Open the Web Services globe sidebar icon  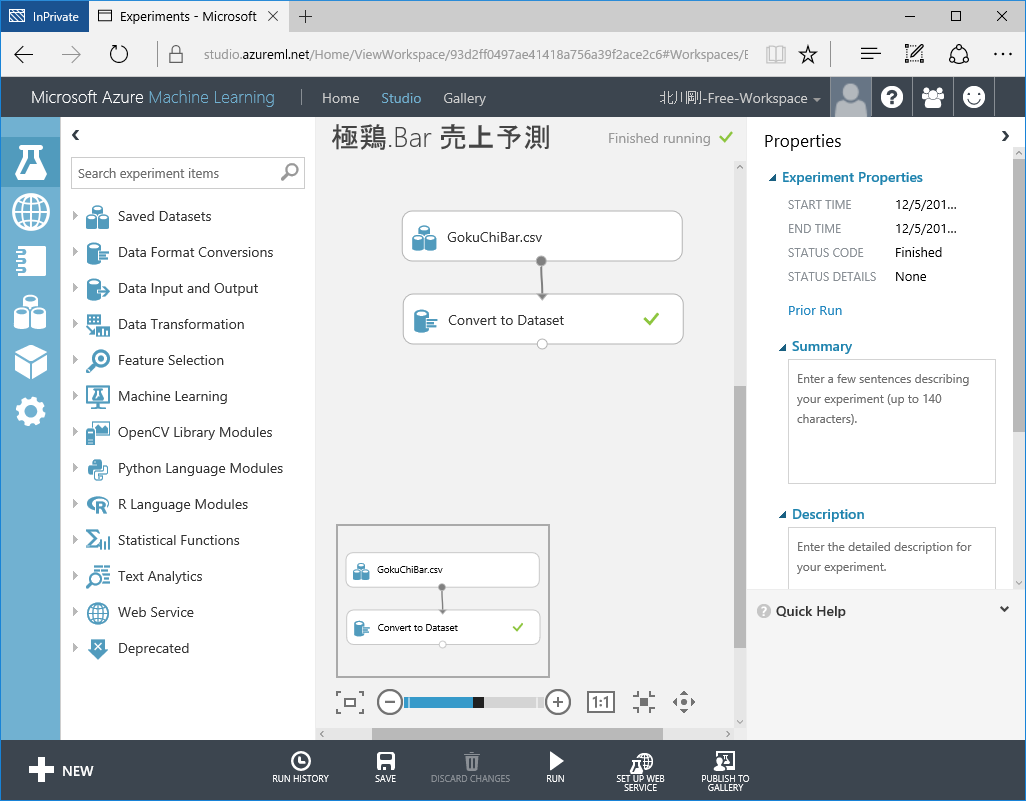coord(31,212)
